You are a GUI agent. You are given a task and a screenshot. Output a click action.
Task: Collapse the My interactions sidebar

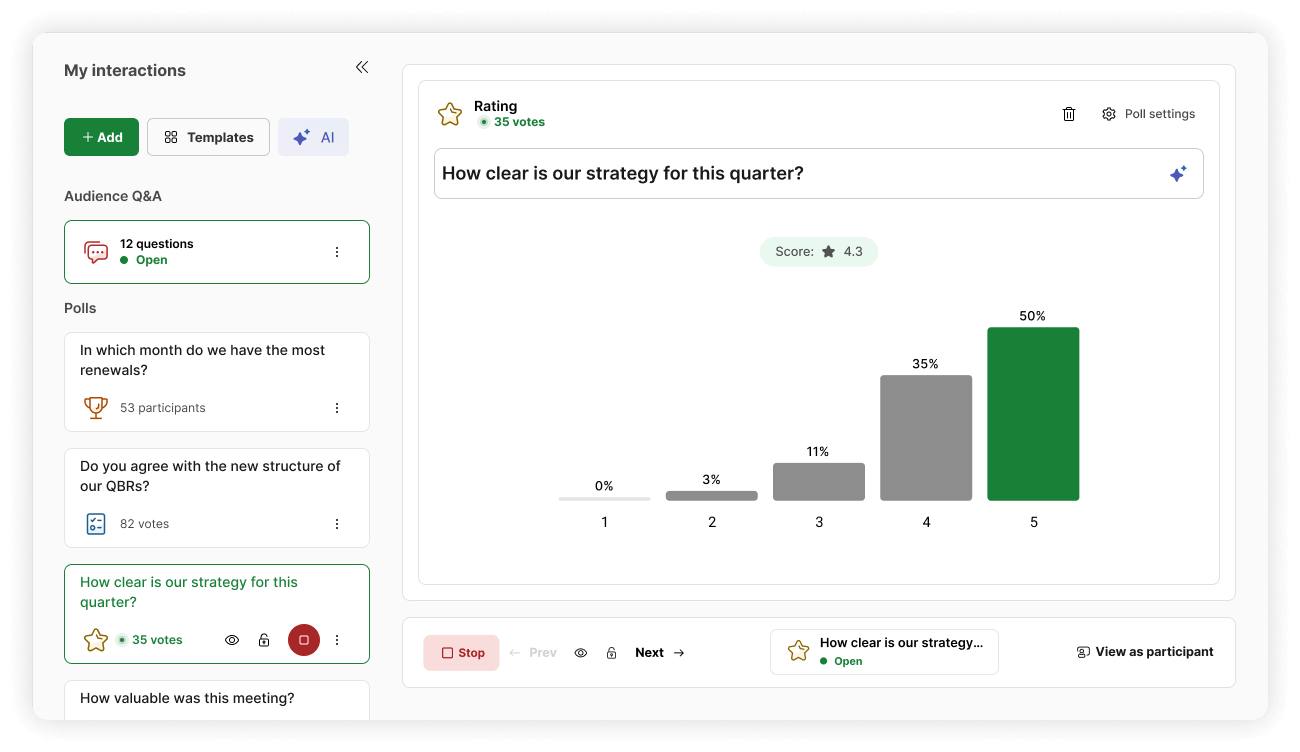[x=362, y=68]
